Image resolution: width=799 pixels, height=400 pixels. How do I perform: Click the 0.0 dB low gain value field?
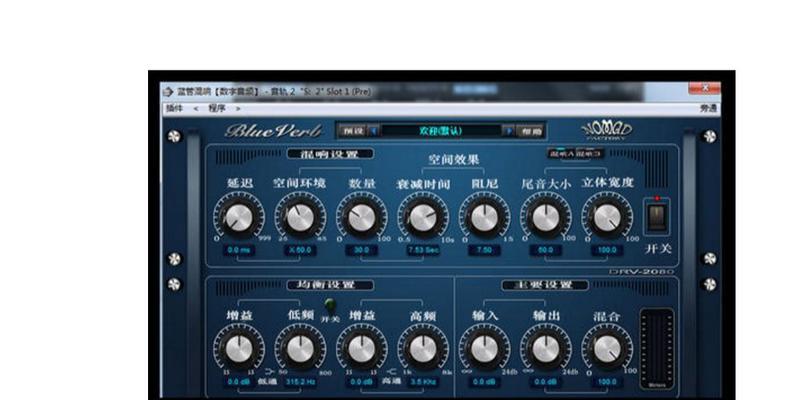click(238, 382)
